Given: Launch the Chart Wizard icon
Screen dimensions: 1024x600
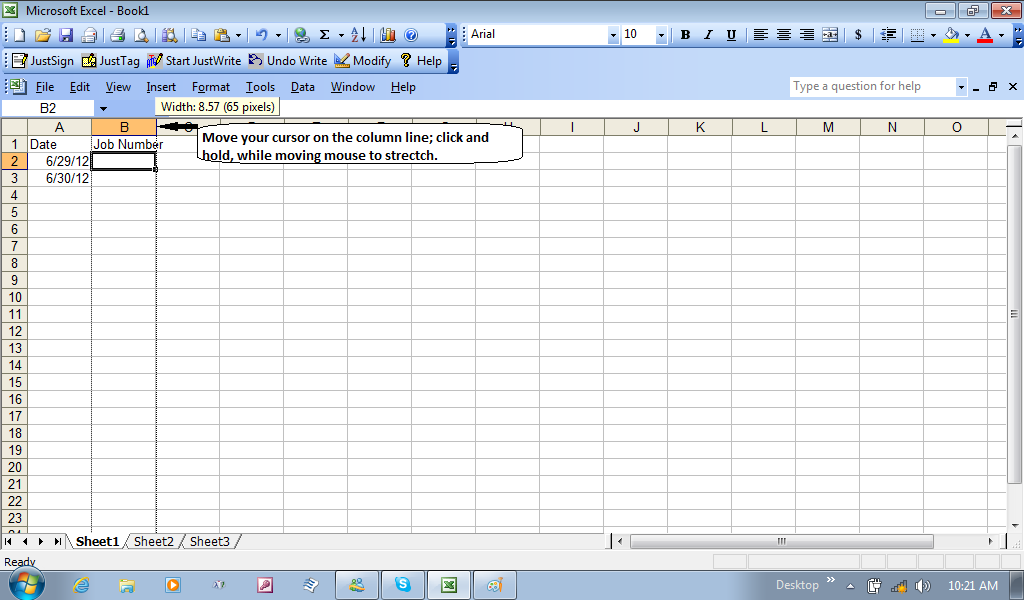Looking at the screenshot, I should pos(387,35).
